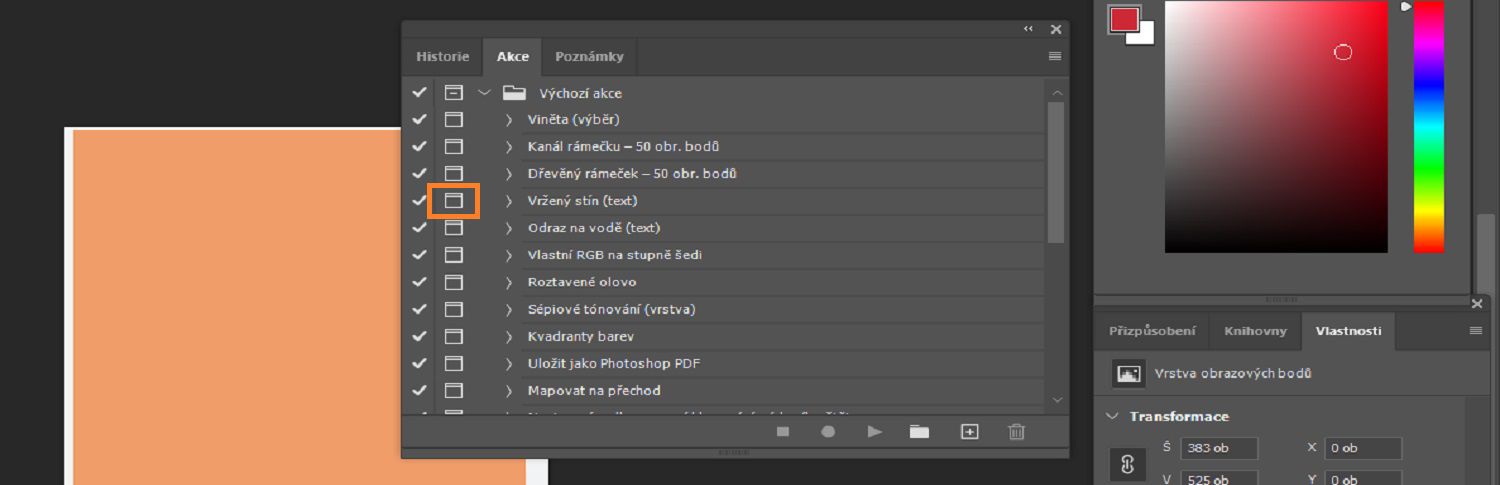Select the Vlastnosti tab
The width and height of the screenshot is (1500, 485).
[x=1348, y=331]
